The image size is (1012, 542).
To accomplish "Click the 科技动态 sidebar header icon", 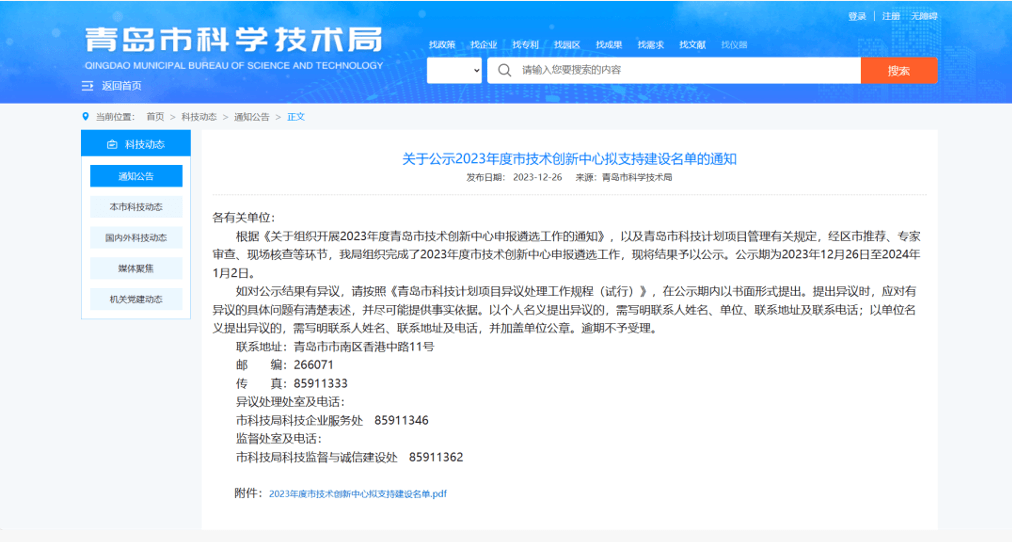I will 112,145.
